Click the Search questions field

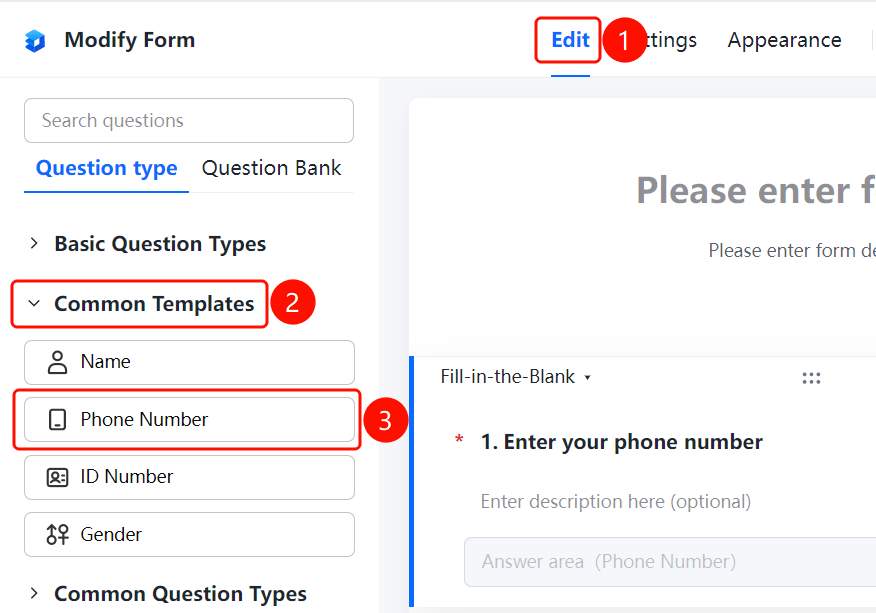click(189, 121)
